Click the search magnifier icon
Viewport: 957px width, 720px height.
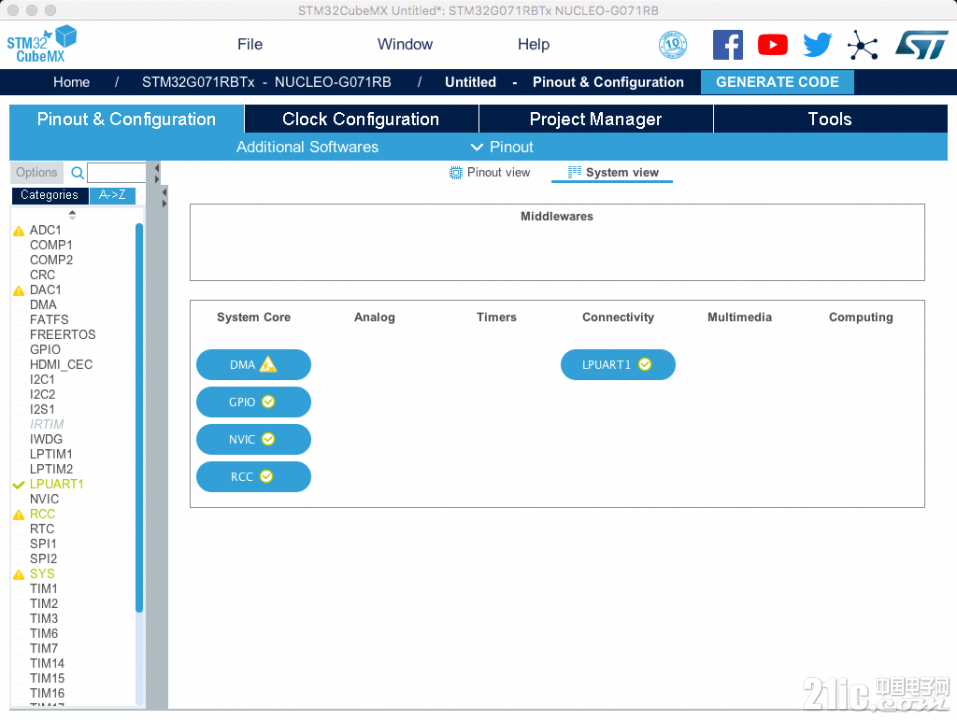(x=78, y=173)
